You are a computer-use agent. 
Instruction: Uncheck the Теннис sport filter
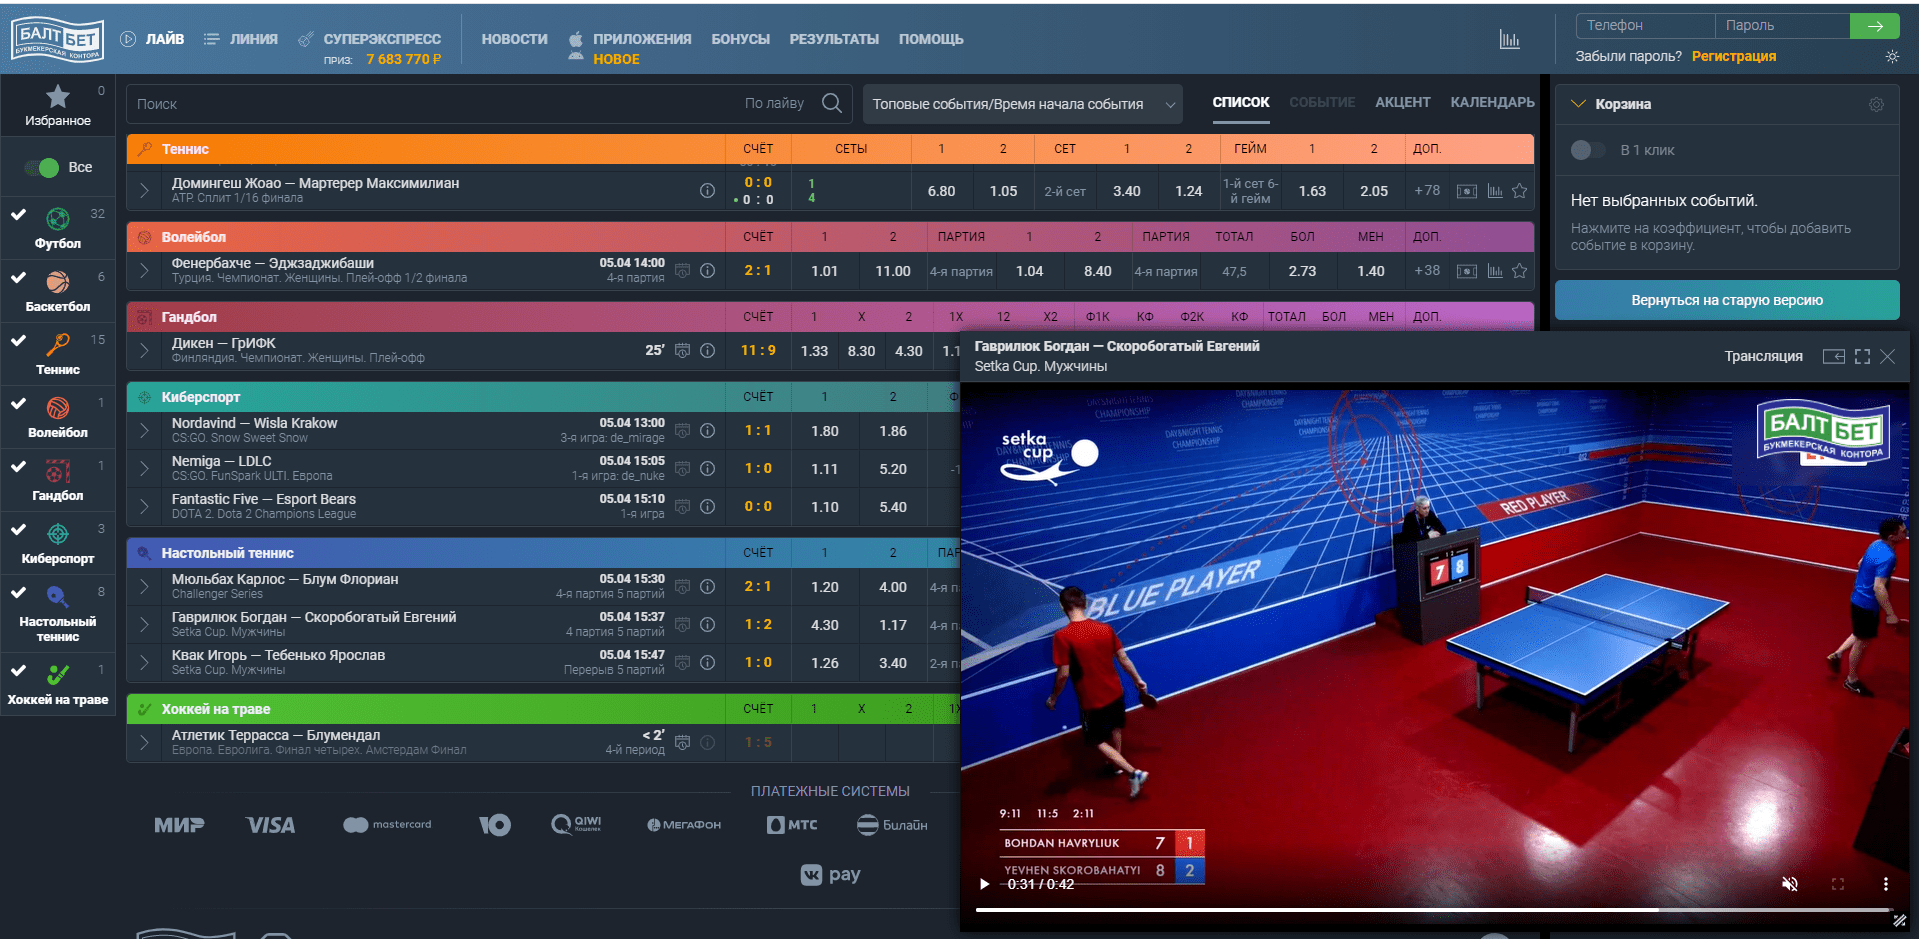coord(18,340)
